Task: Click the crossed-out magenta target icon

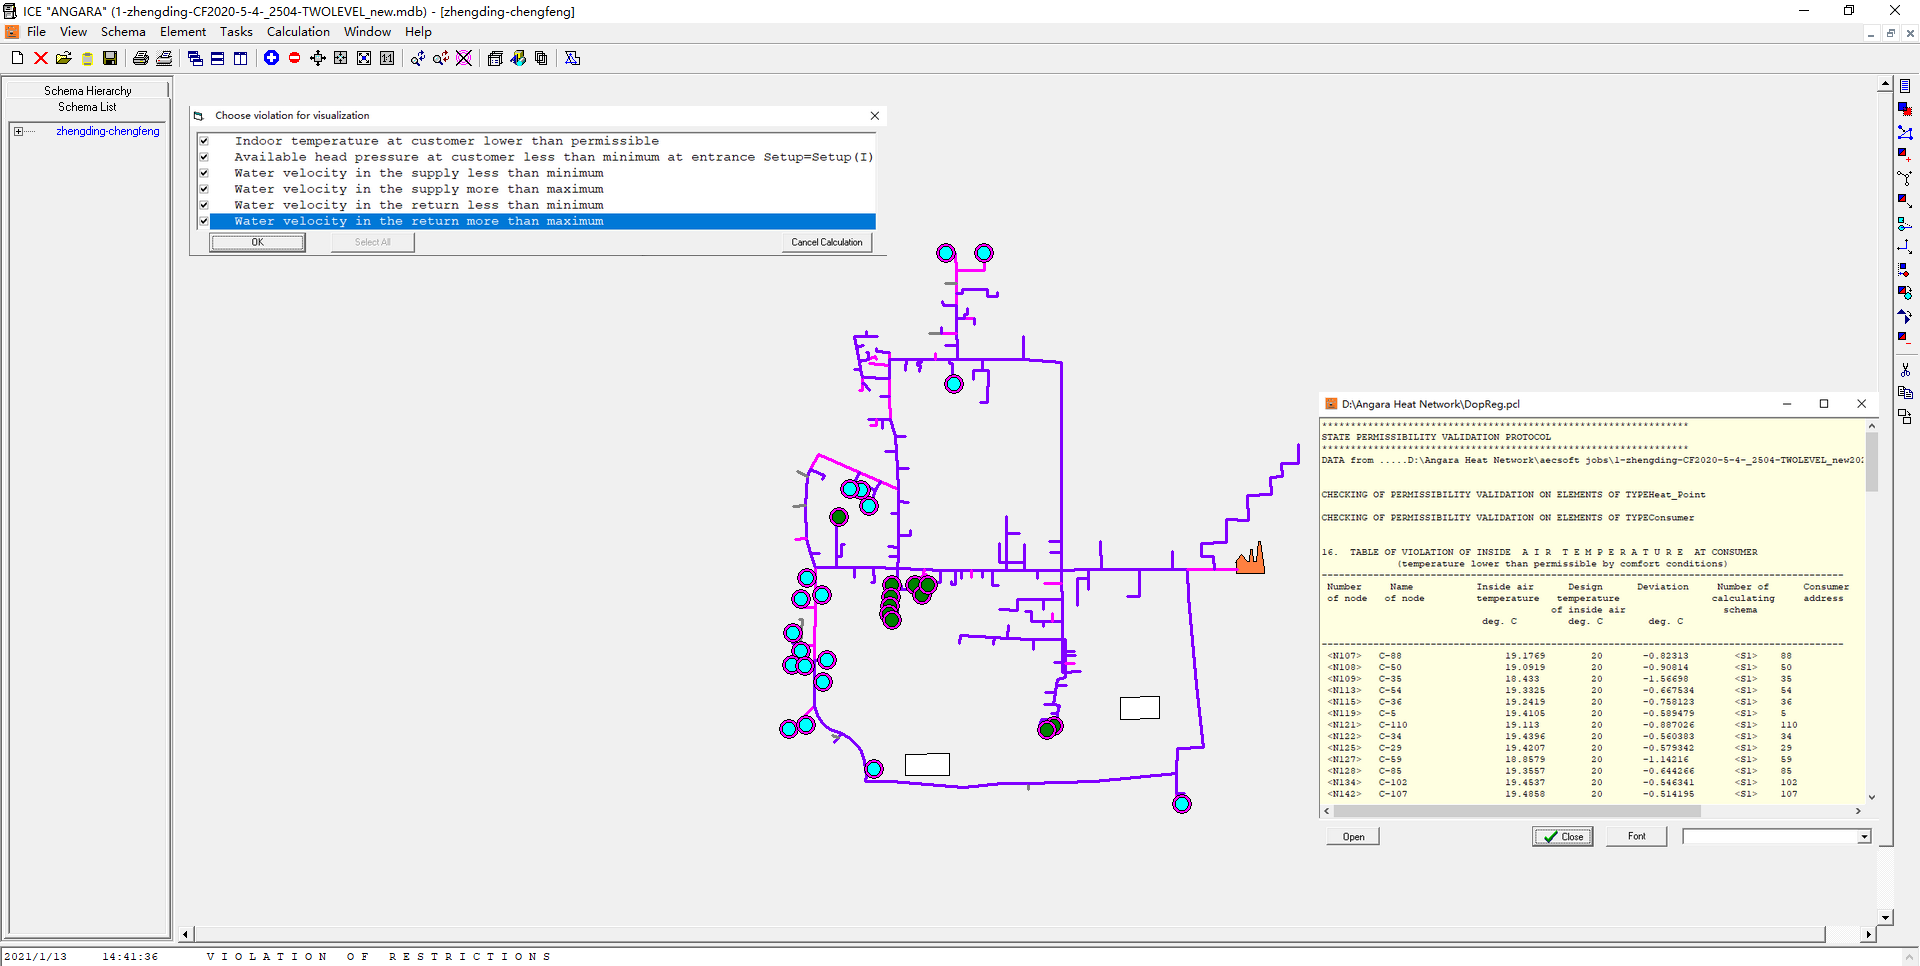Action: 464,58
